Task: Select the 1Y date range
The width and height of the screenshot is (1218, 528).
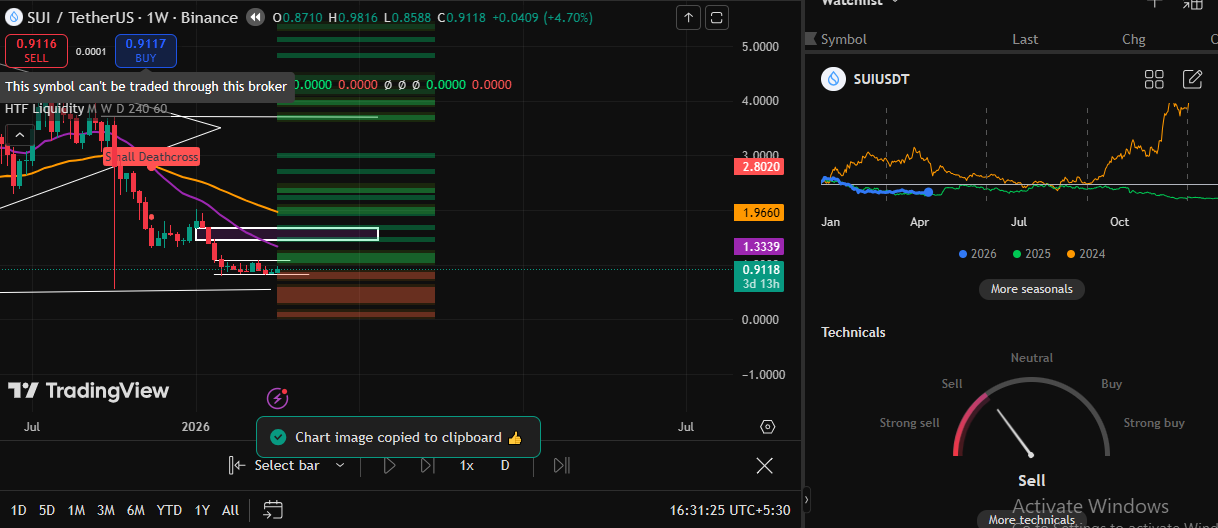Action: (202, 510)
